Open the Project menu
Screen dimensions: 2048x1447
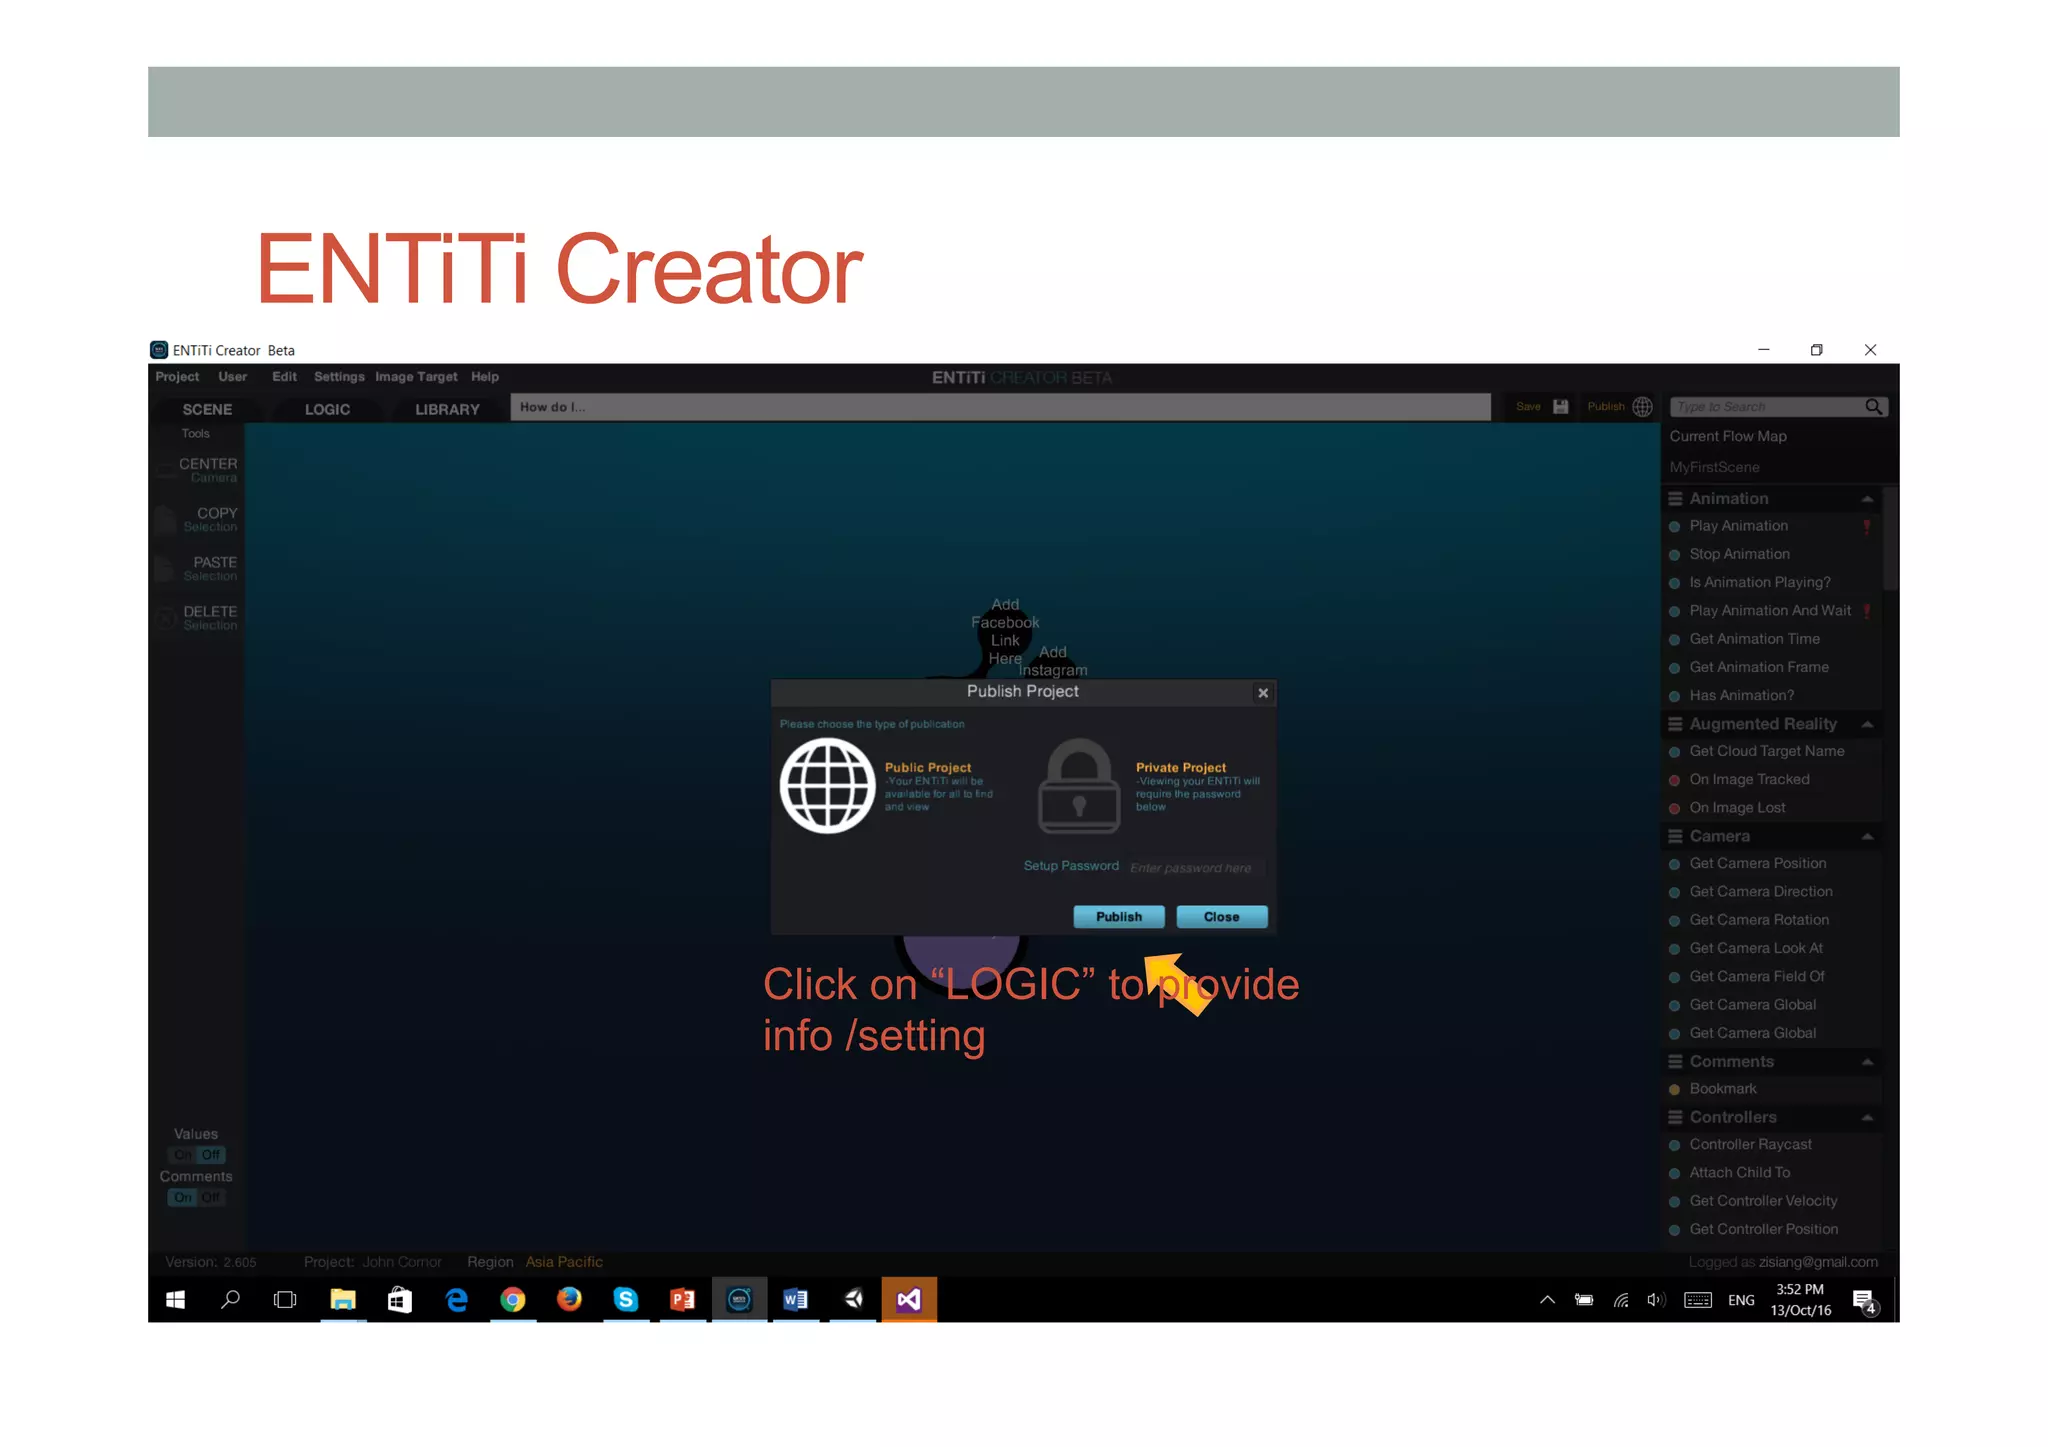pos(177,377)
